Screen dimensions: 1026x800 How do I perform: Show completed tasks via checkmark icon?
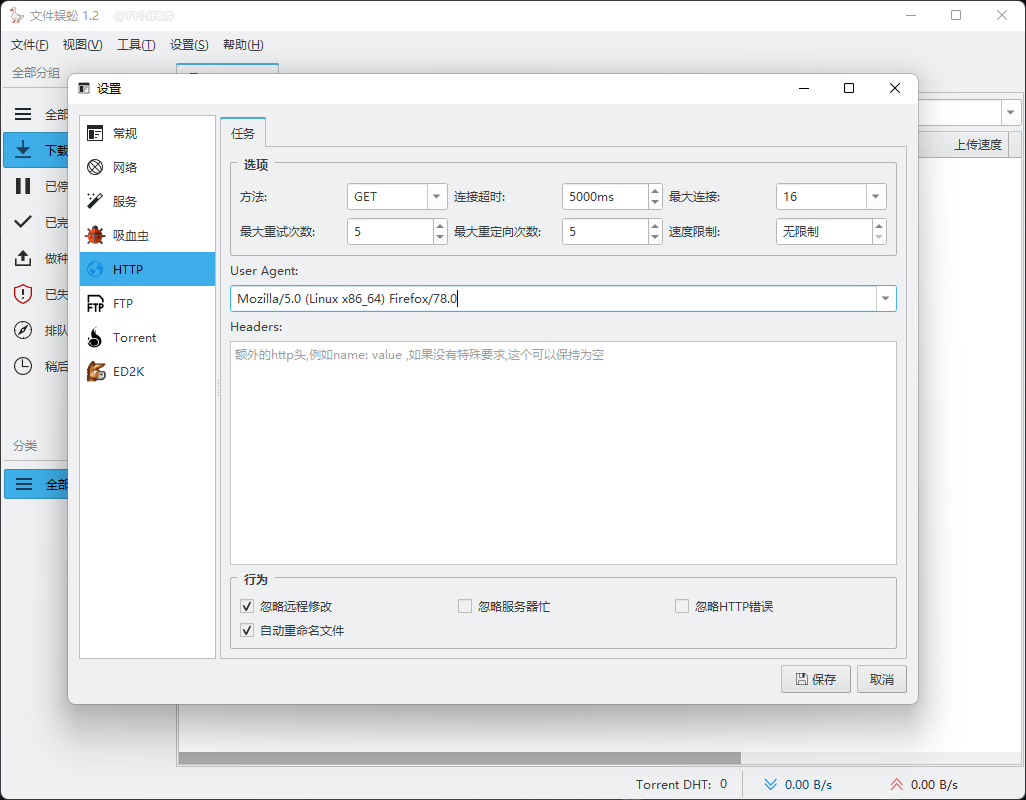[23, 222]
